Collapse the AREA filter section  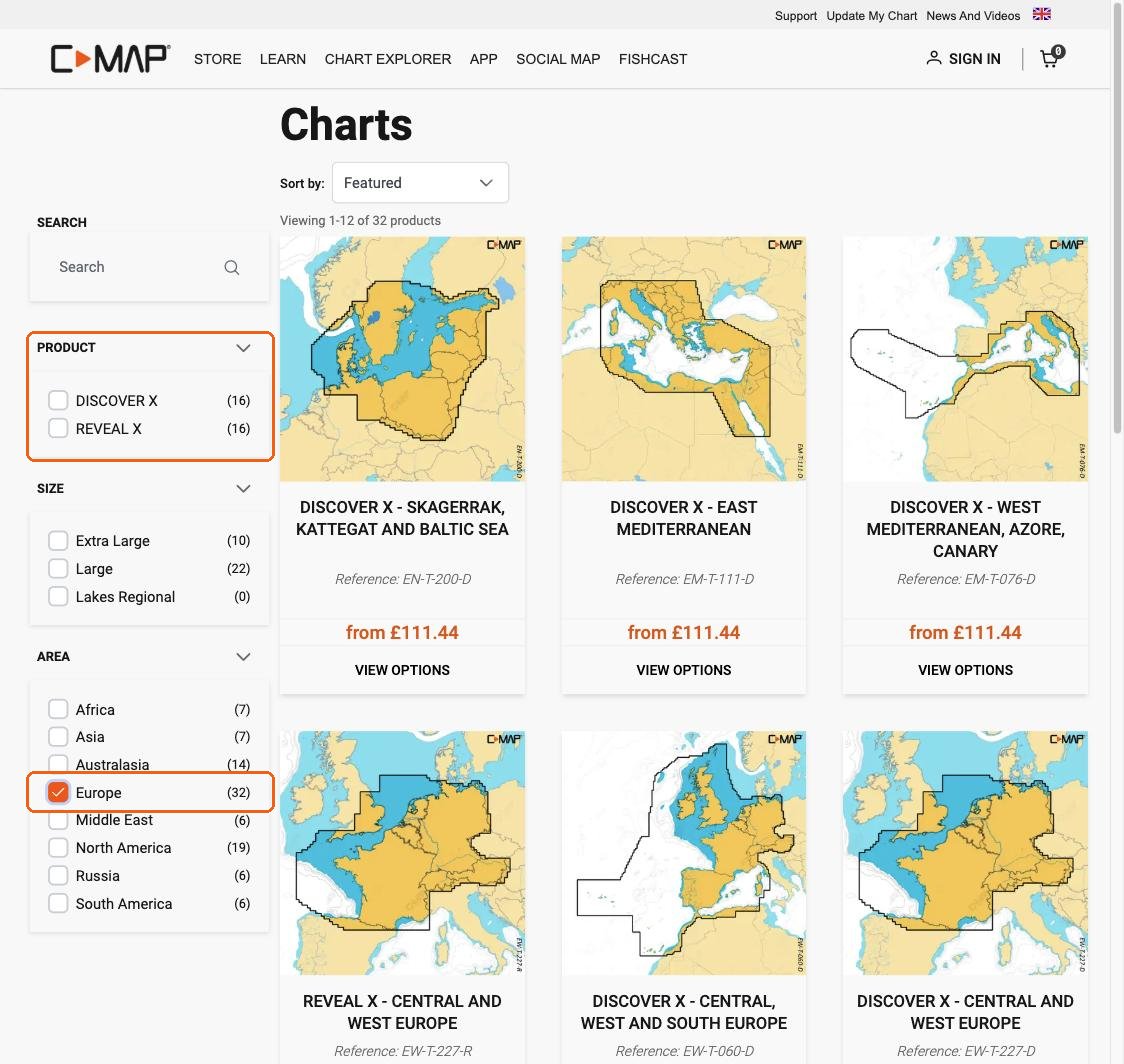[243, 657]
